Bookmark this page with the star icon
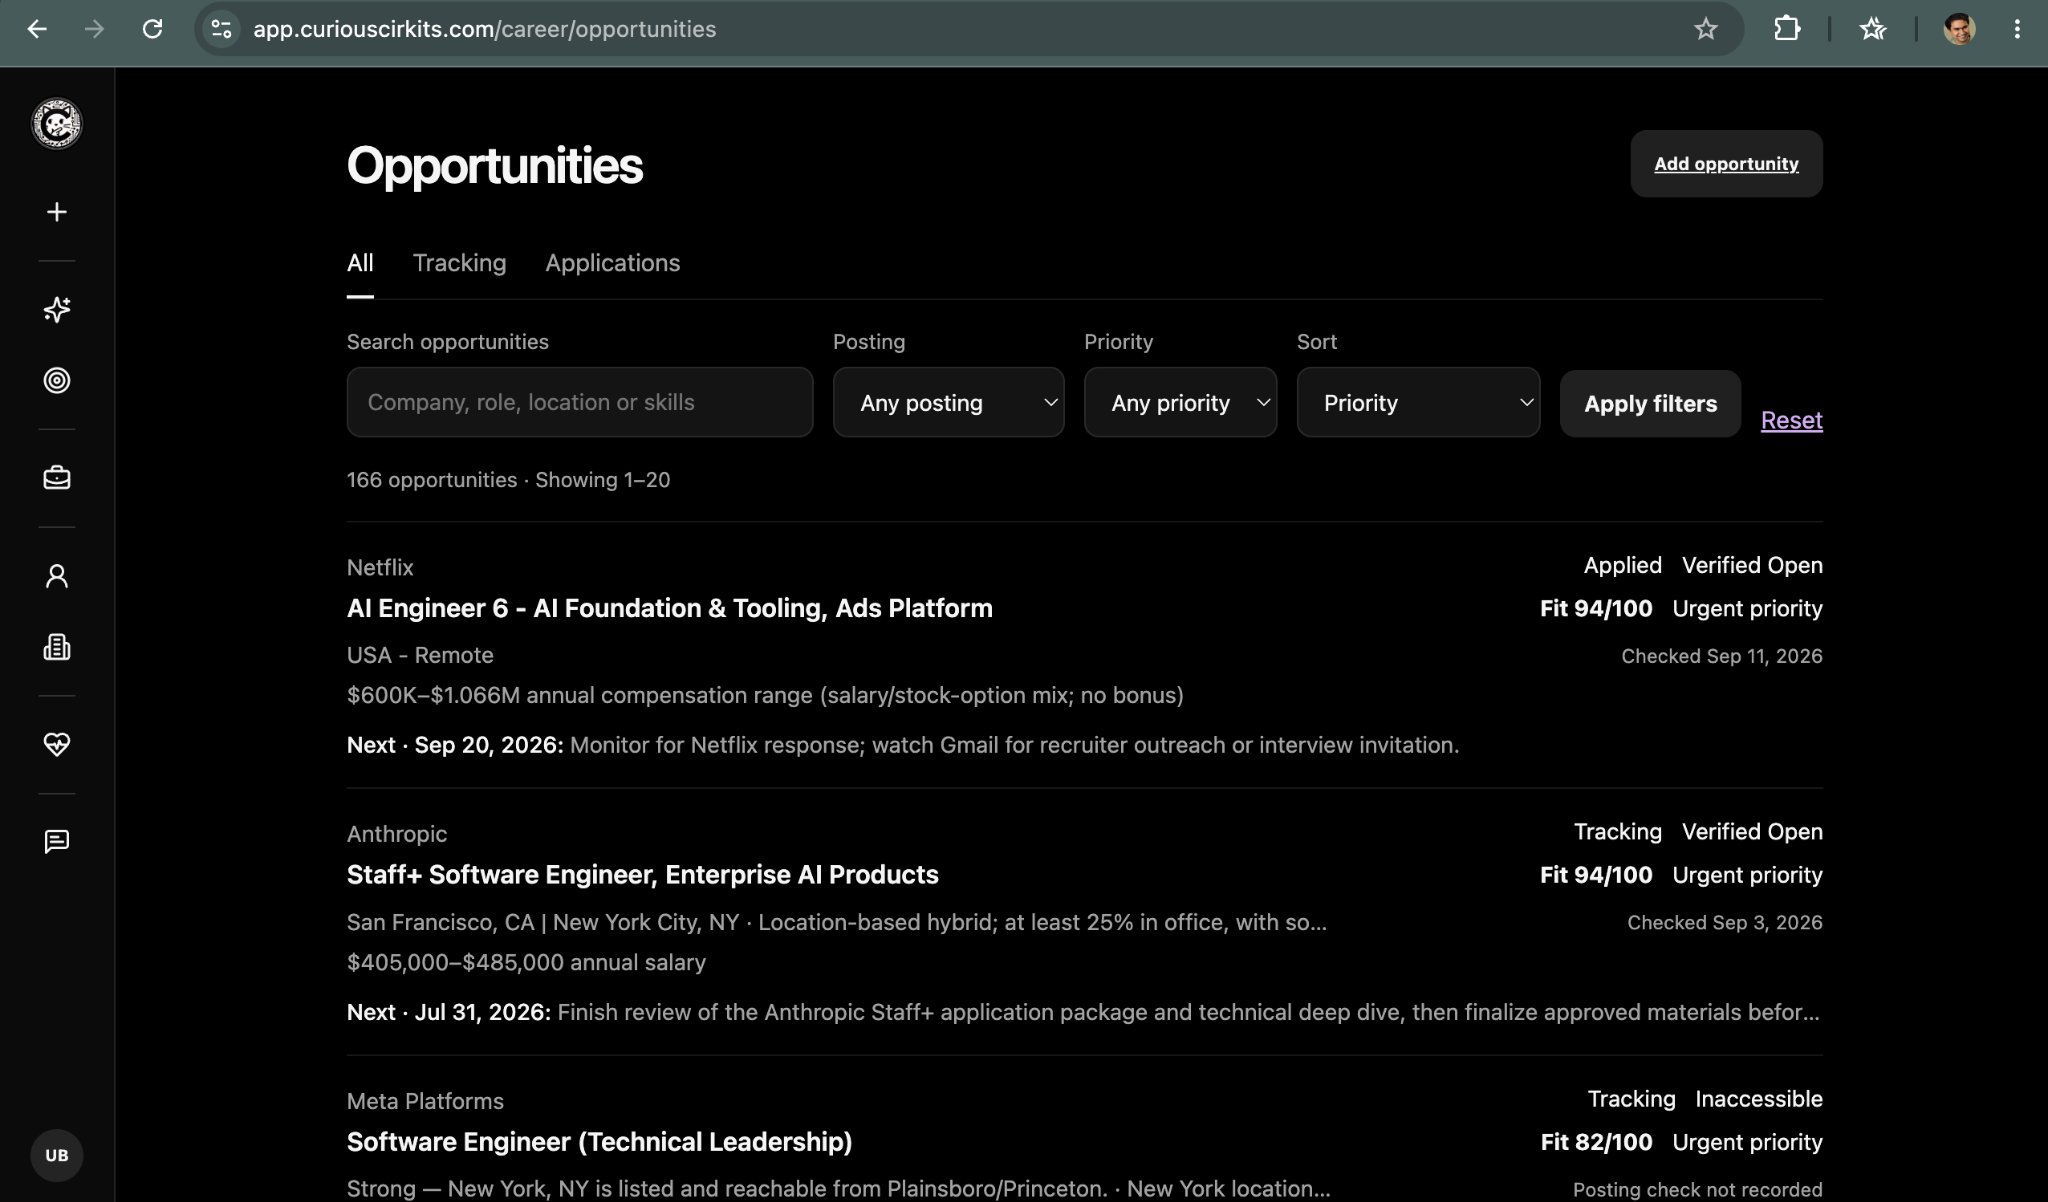Viewport: 2048px width, 1202px height. (x=1706, y=29)
